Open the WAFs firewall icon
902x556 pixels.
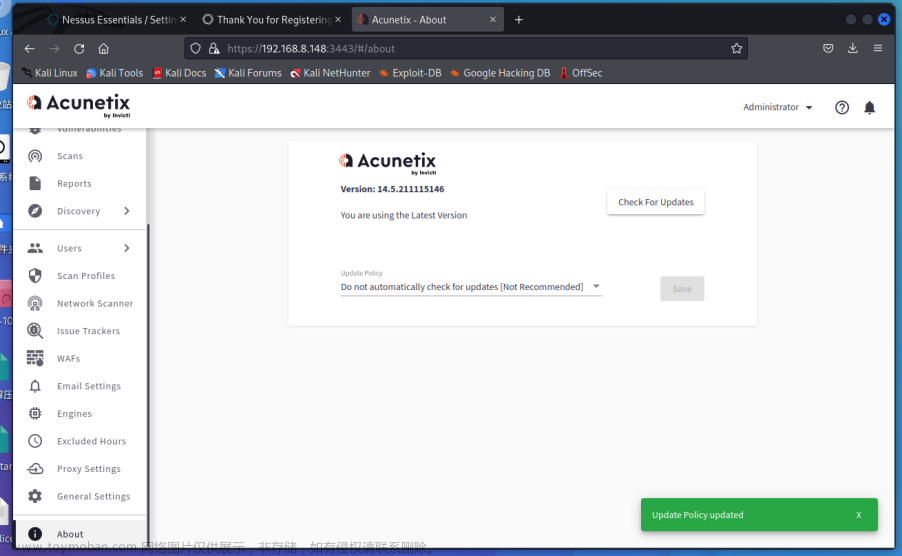(35, 358)
